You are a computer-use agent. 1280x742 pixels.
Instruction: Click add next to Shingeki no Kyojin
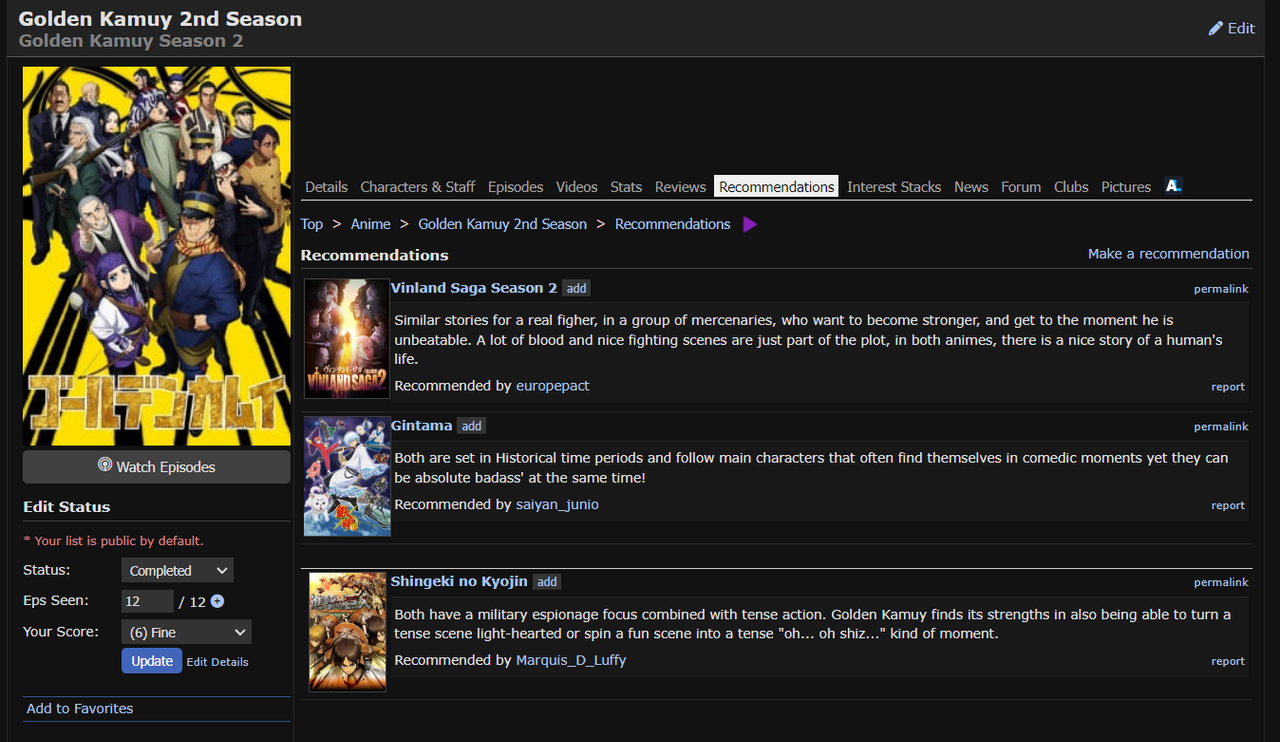[546, 582]
